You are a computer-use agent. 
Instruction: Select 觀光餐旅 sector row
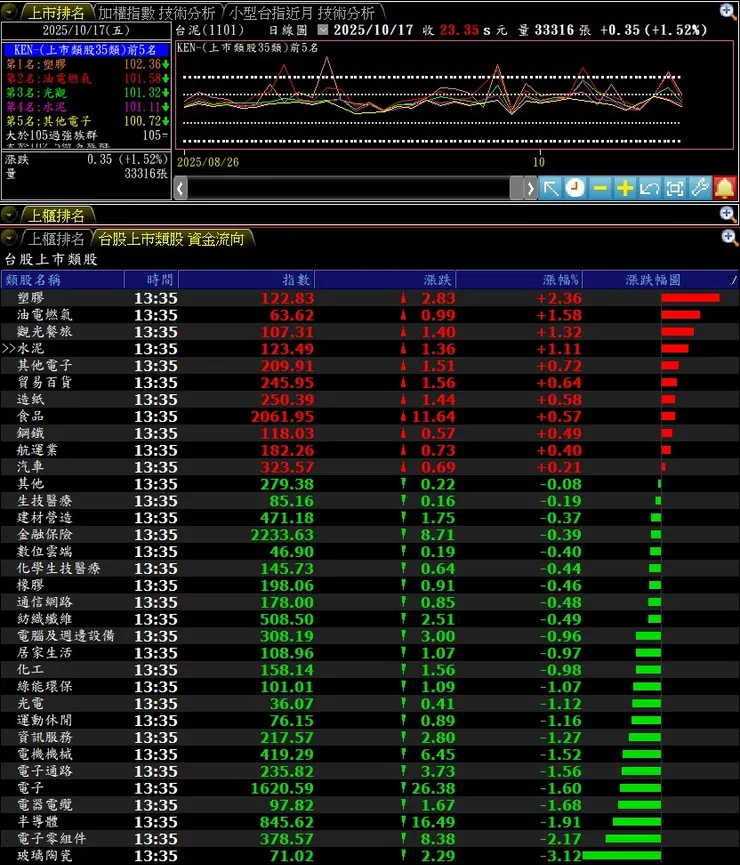[370, 332]
